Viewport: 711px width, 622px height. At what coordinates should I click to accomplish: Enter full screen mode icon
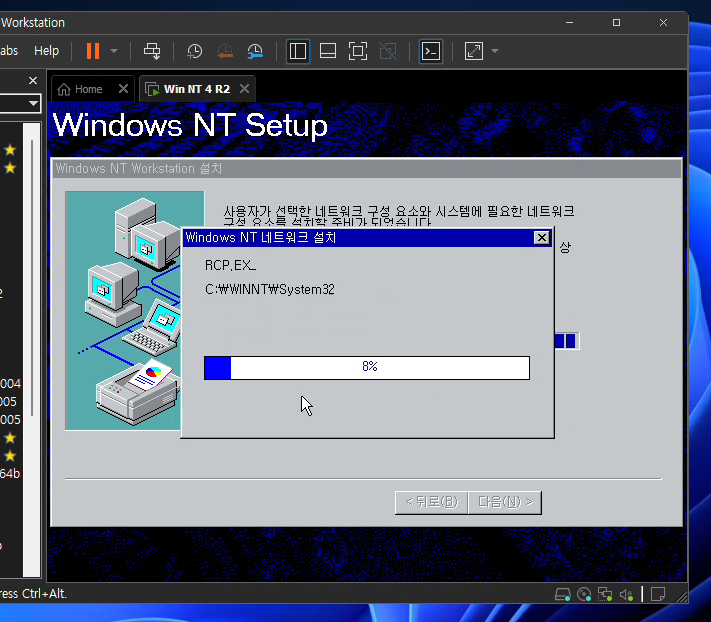358,51
